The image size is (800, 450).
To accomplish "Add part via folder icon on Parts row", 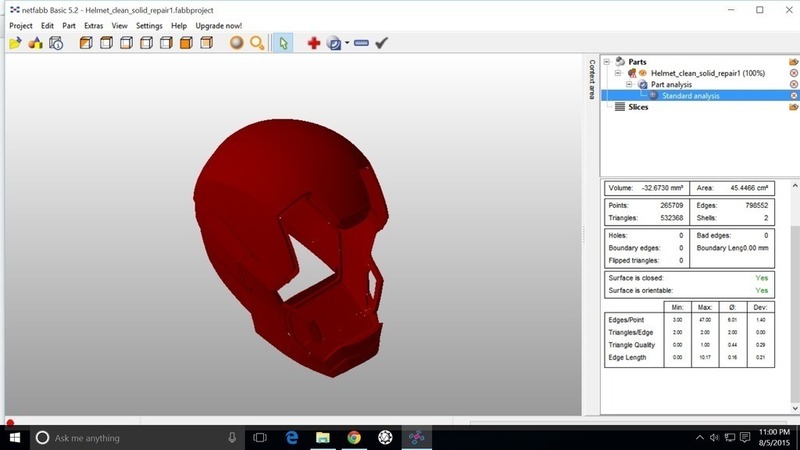I will point(793,62).
